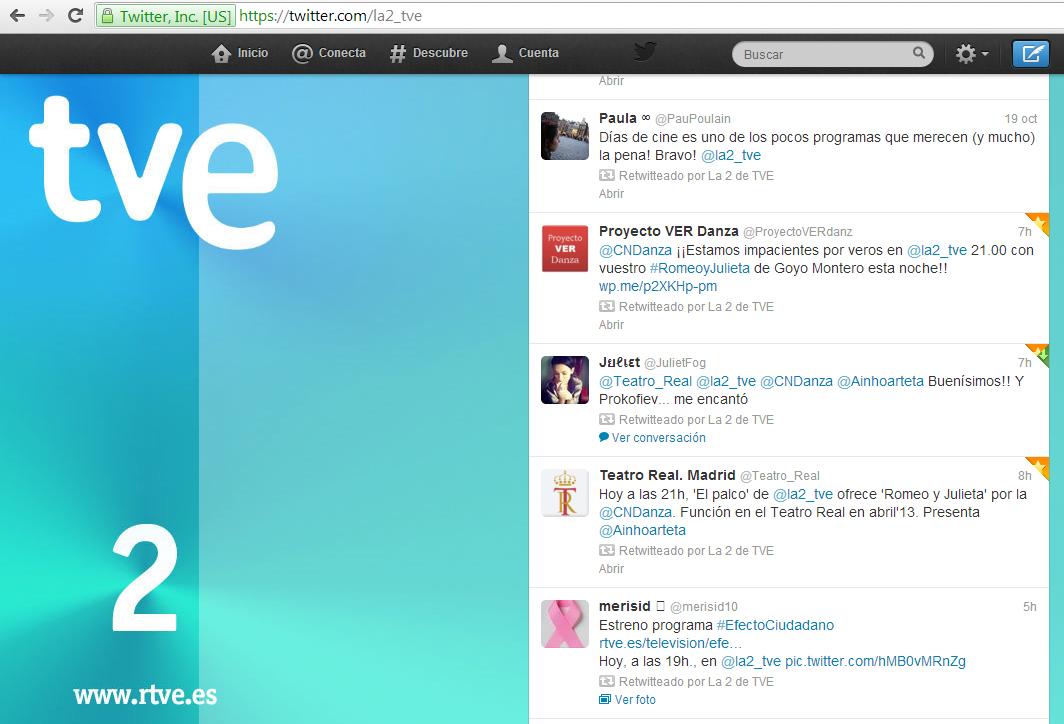Click Ver foto on merisid tweet
Screen dimensions: 1064x724
[x=634, y=699]
